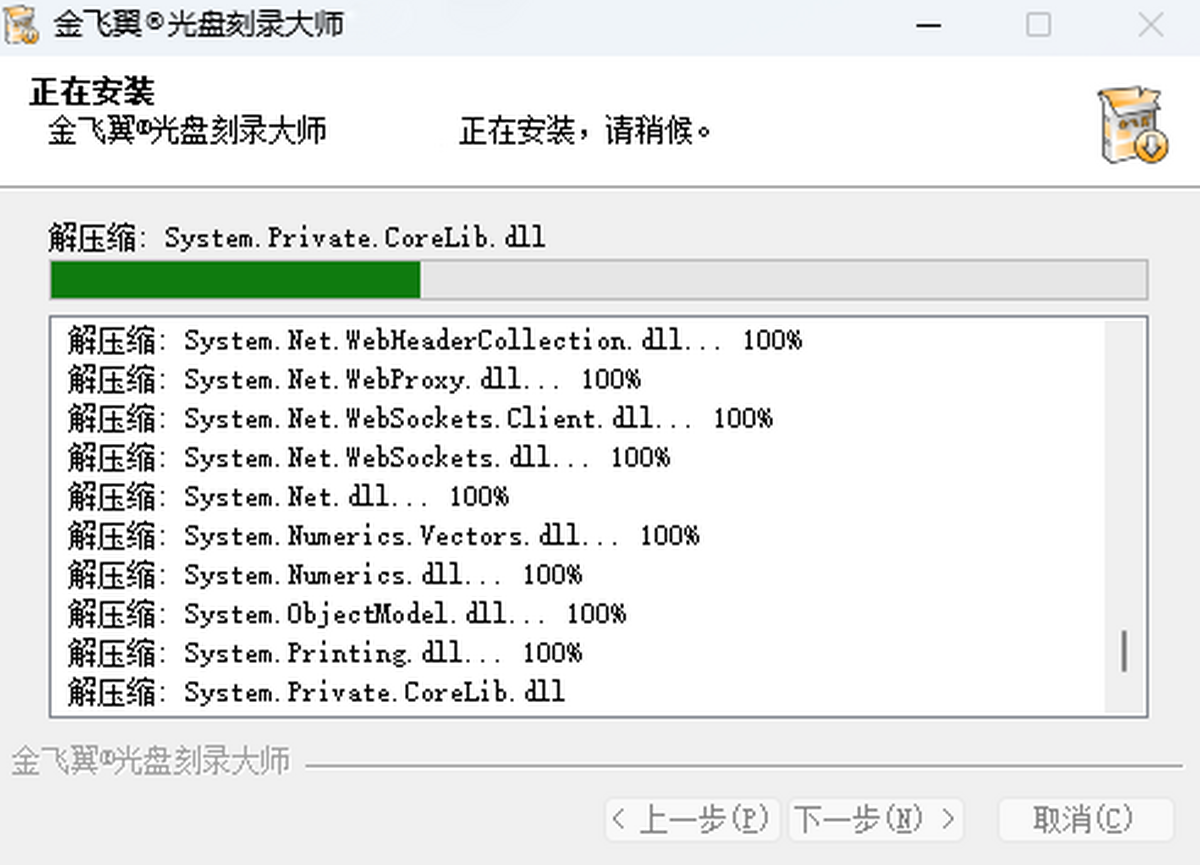Click the install box icon in the header
This screenshot has height=865, width=1200.
(x=1133, y=126)
